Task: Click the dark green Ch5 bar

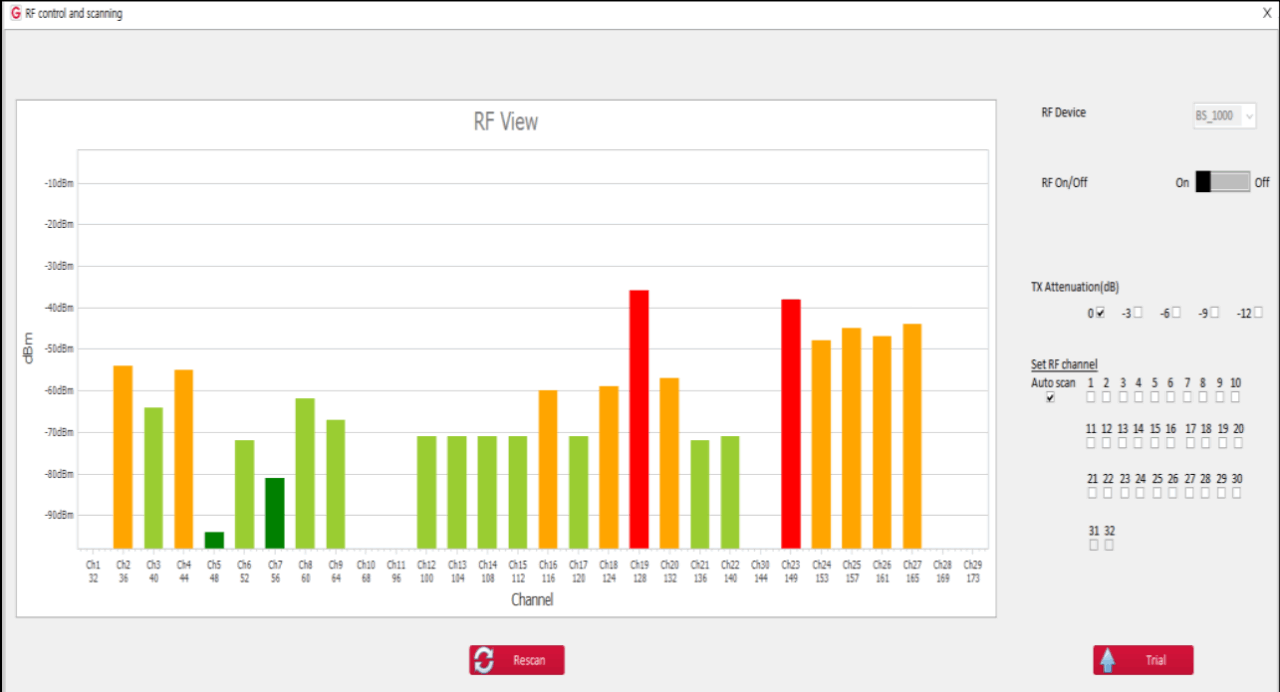Action: (214, 540)
